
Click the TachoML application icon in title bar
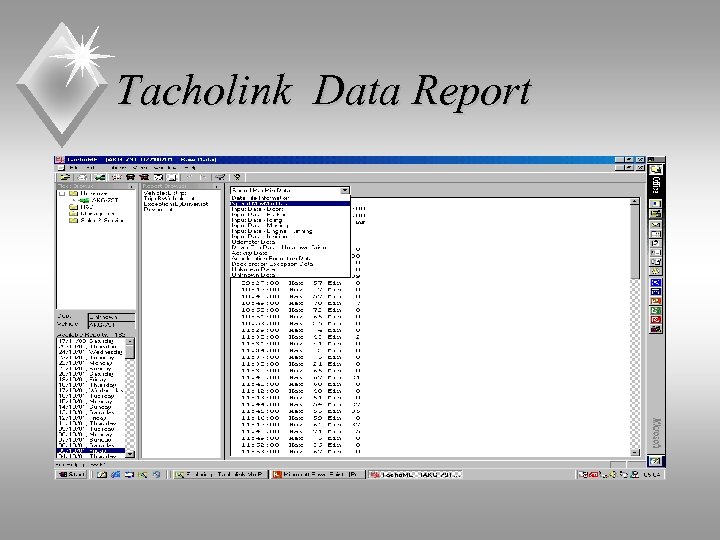(59, 160)
